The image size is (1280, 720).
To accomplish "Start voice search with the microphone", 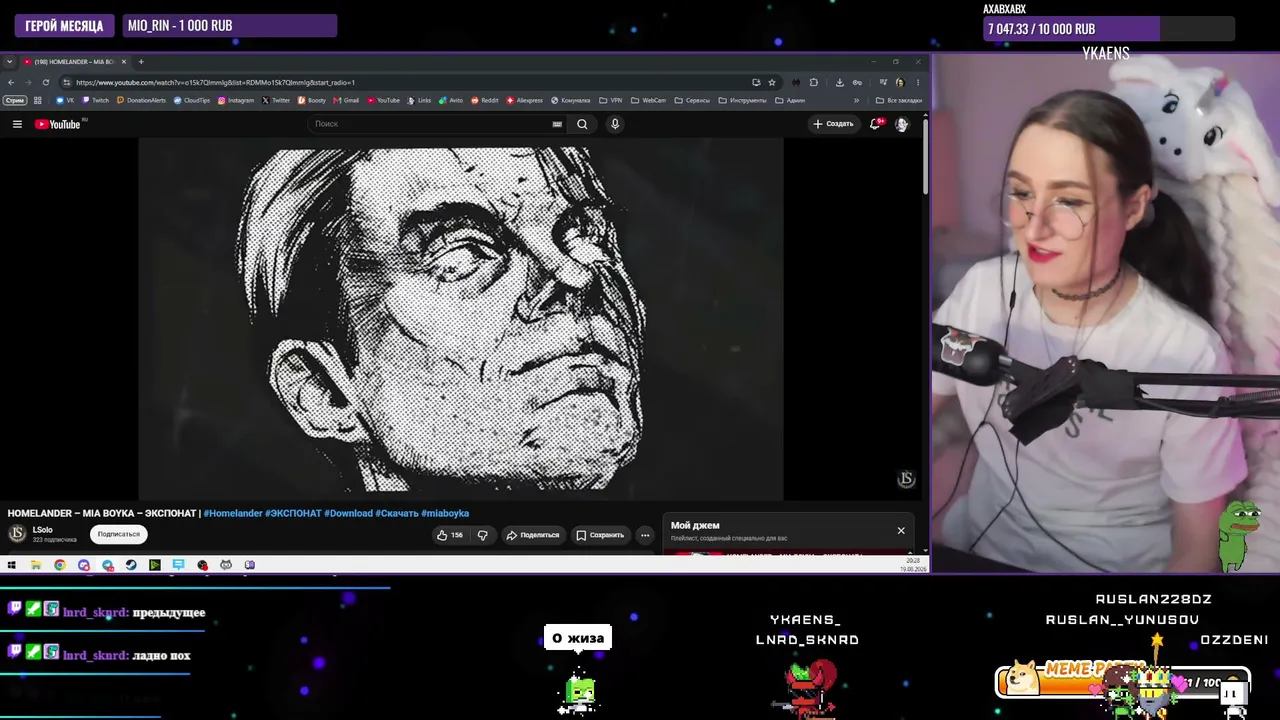I will click(615, 124).
